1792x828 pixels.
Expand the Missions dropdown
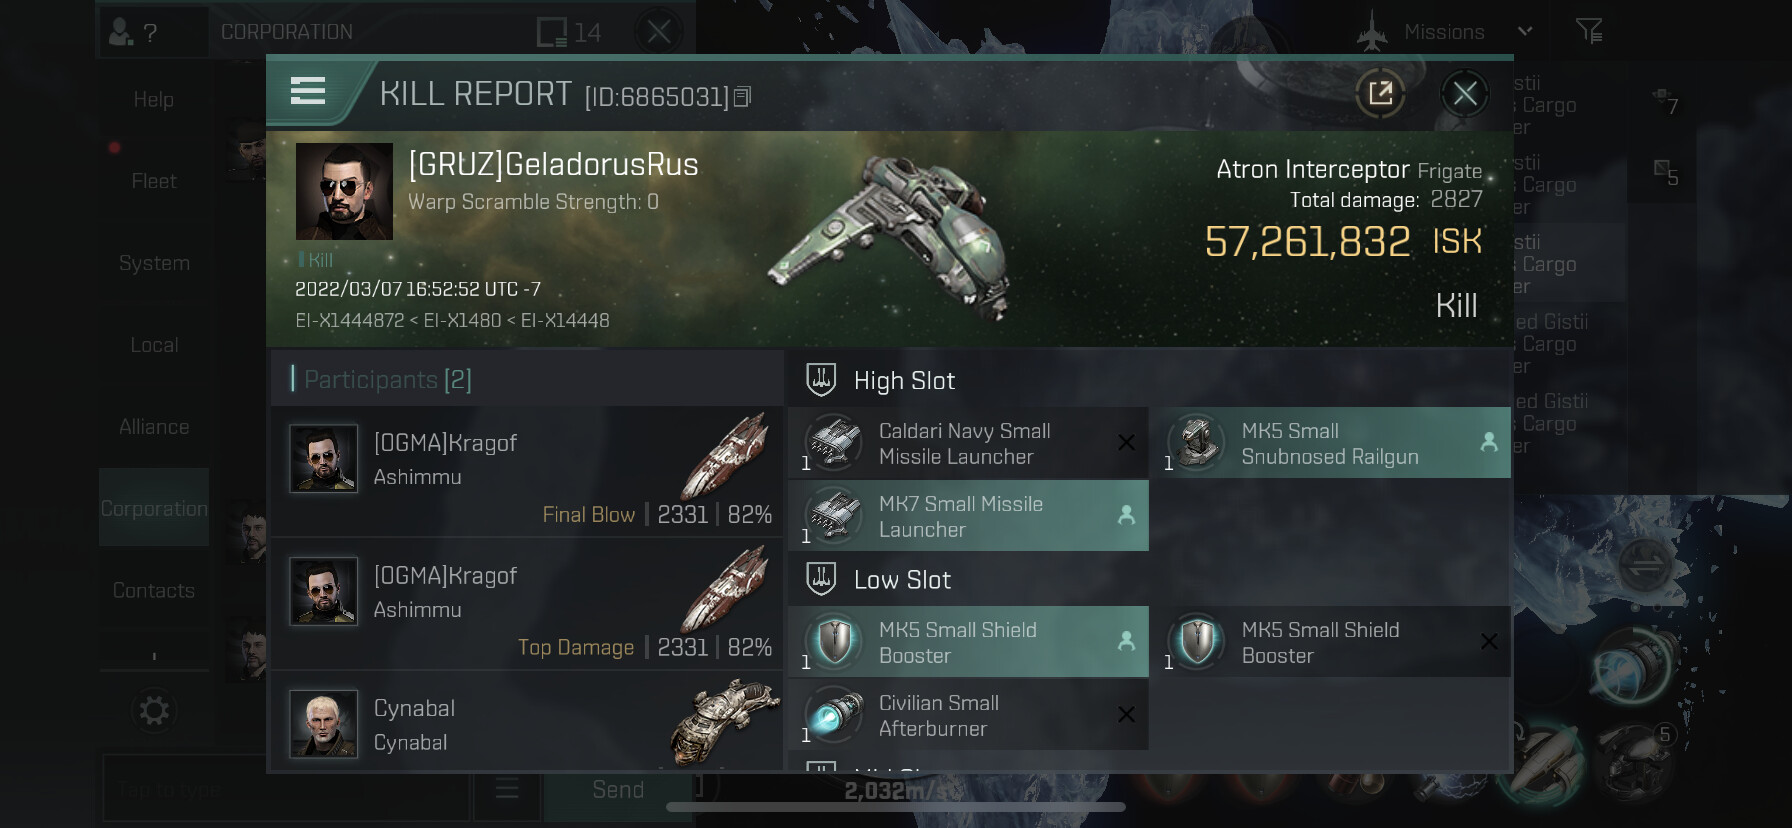pos(1525,31)
